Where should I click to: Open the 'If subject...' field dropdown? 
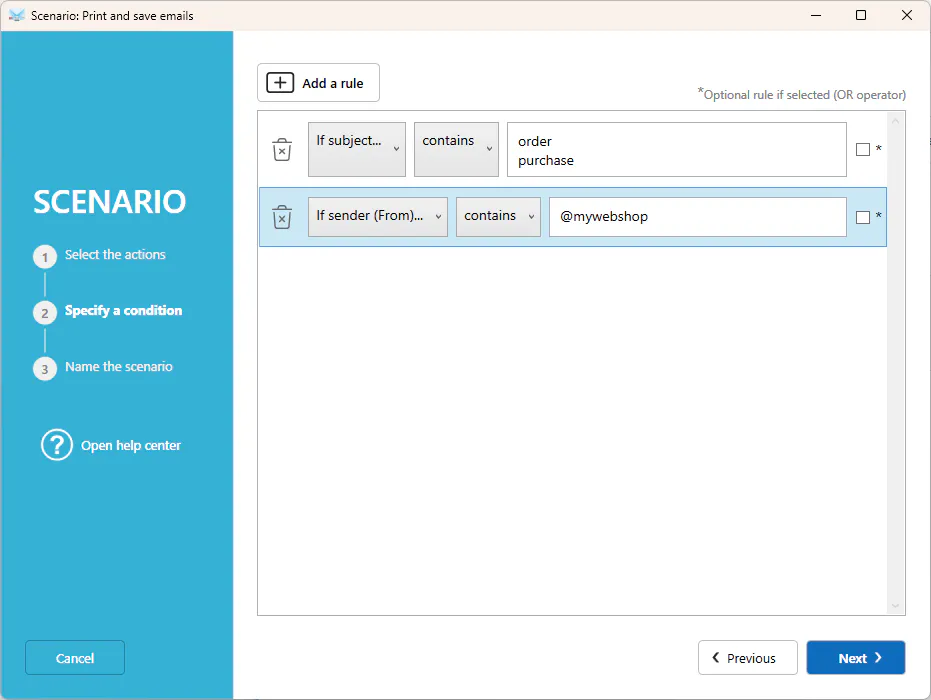coord(357,149)
